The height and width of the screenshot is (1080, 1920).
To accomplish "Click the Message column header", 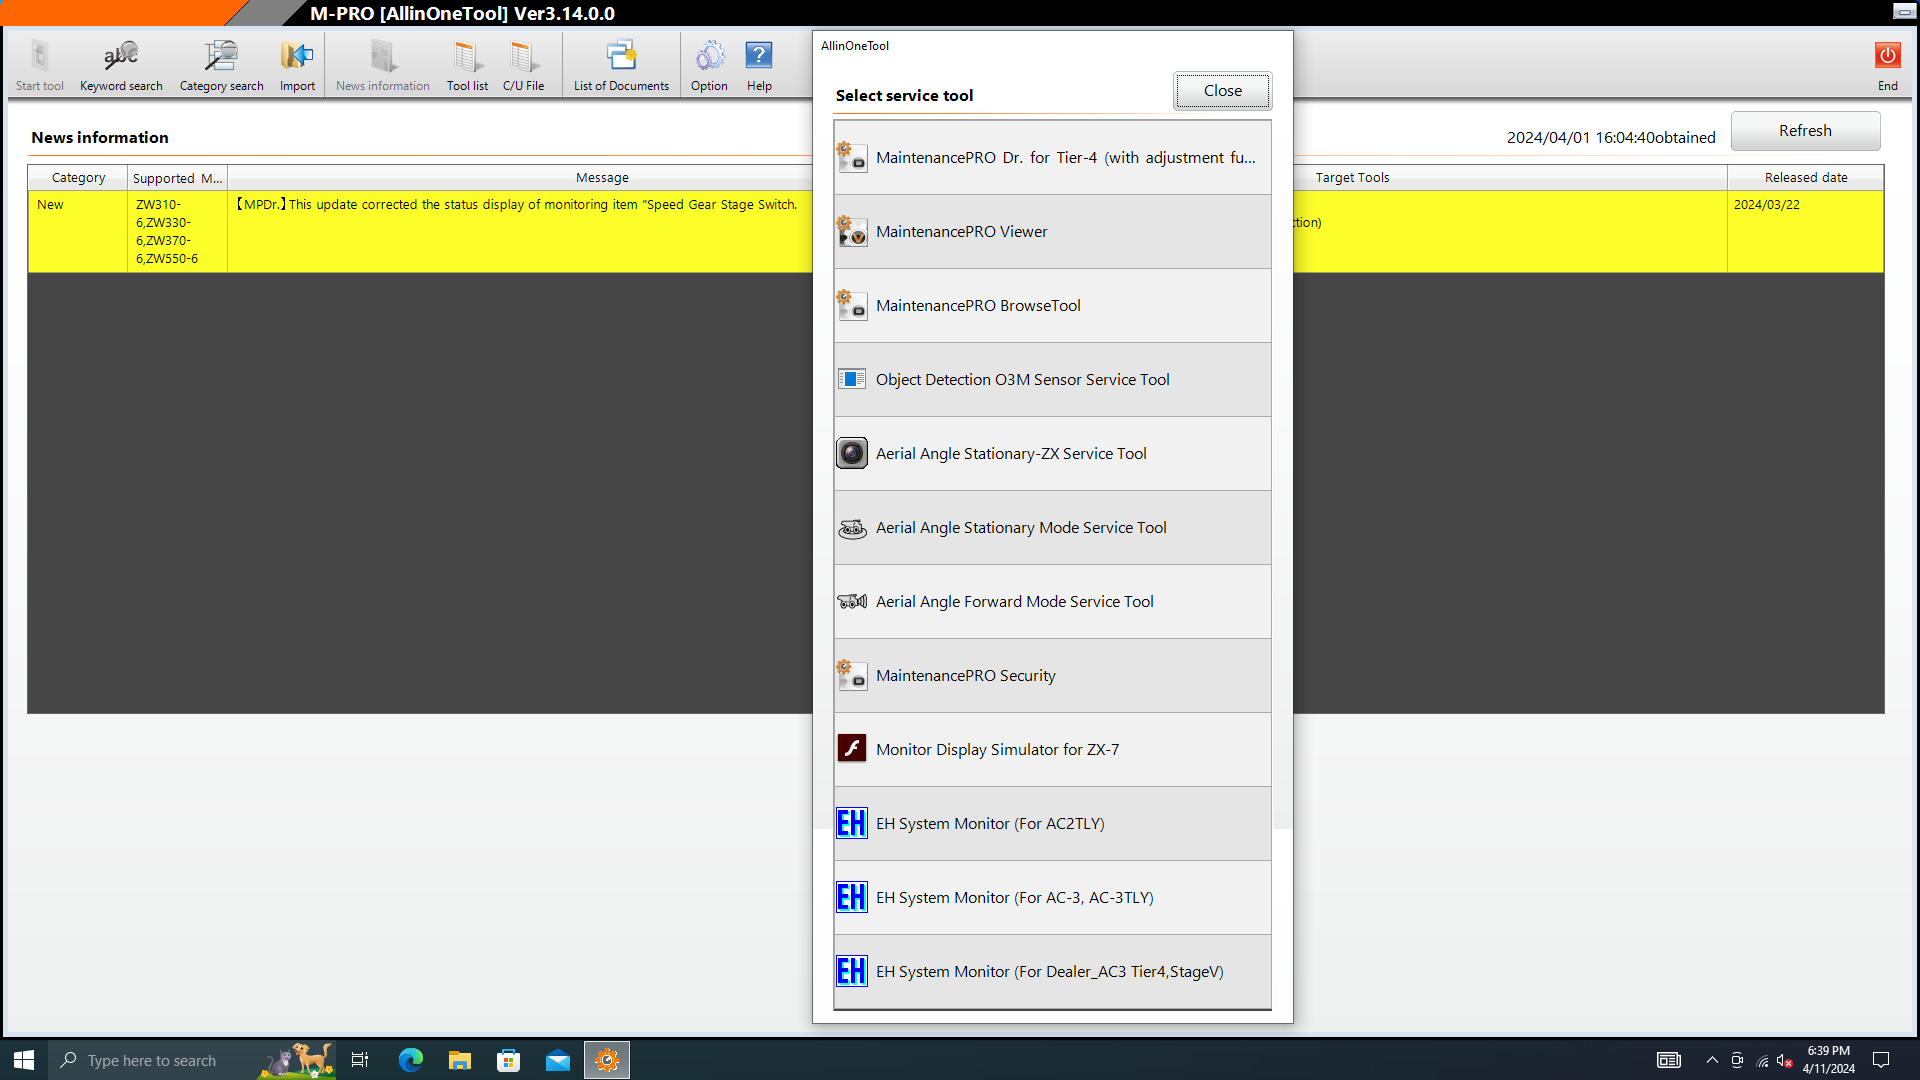I will click(602, 178).
